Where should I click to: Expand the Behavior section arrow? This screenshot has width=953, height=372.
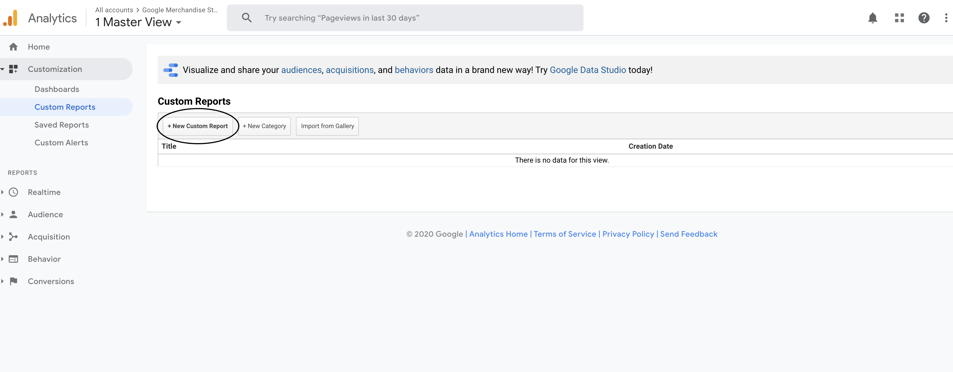point(2,259)
